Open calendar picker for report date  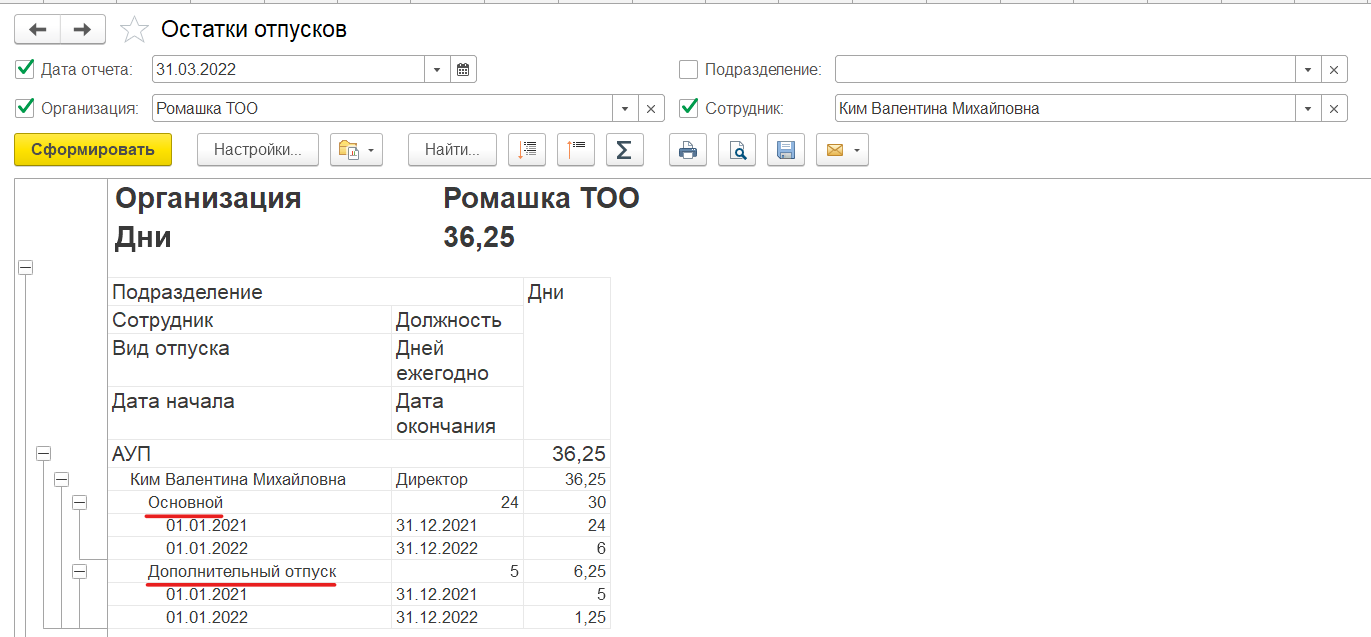[x=463, y=70]
